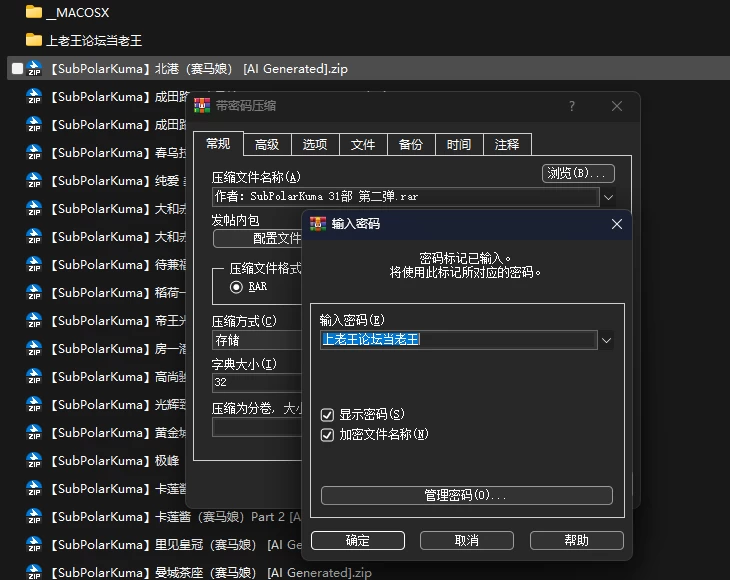Click the ZIP icon of 帝王 file row
The image size is (730, 580).
click(34, 320)
